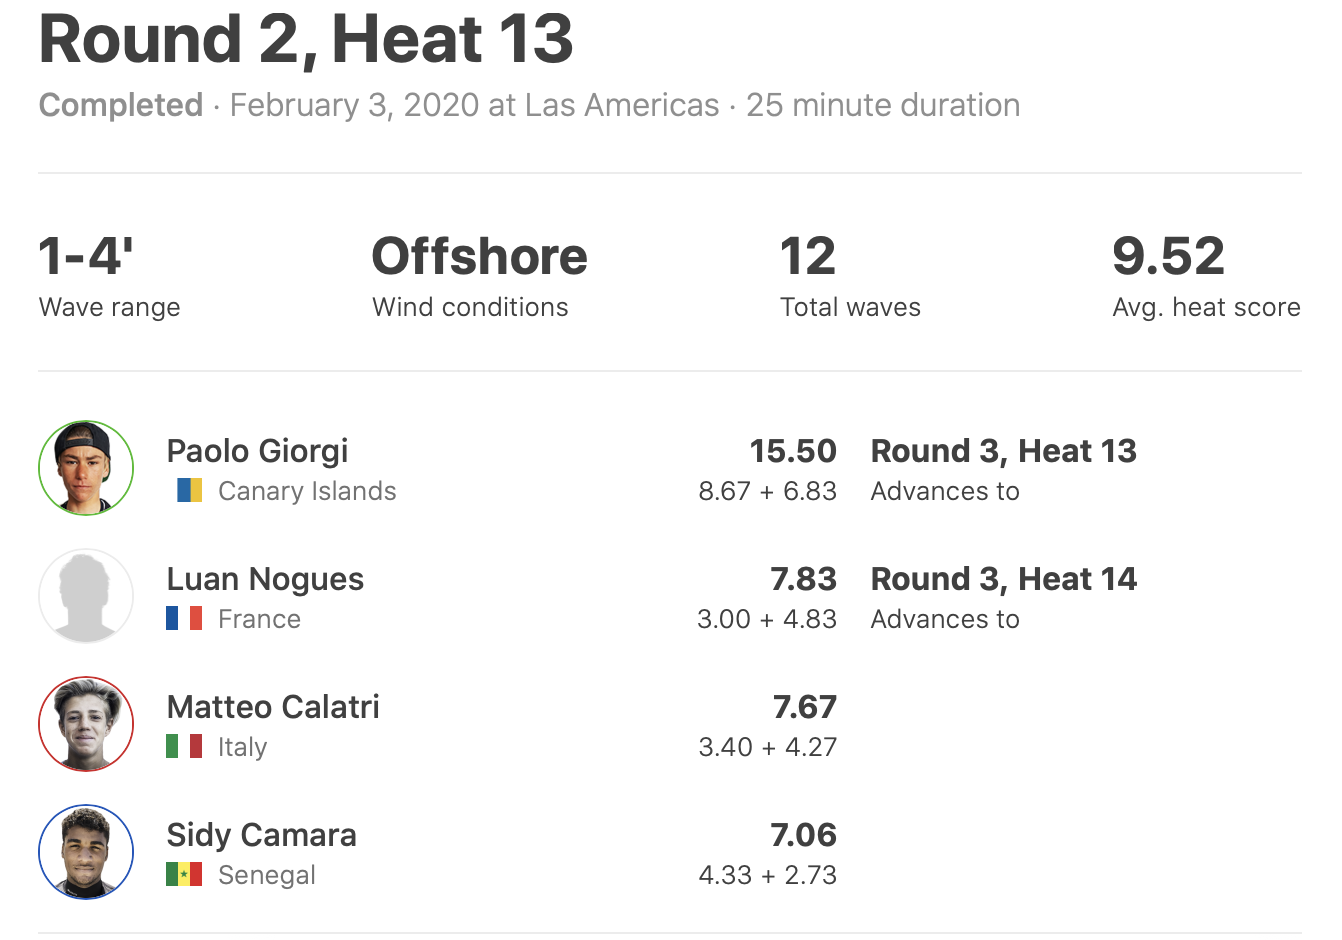Viewport: 1342px width, 940px height.
Task: Select Sidy Camara's name
Action: 261,835
